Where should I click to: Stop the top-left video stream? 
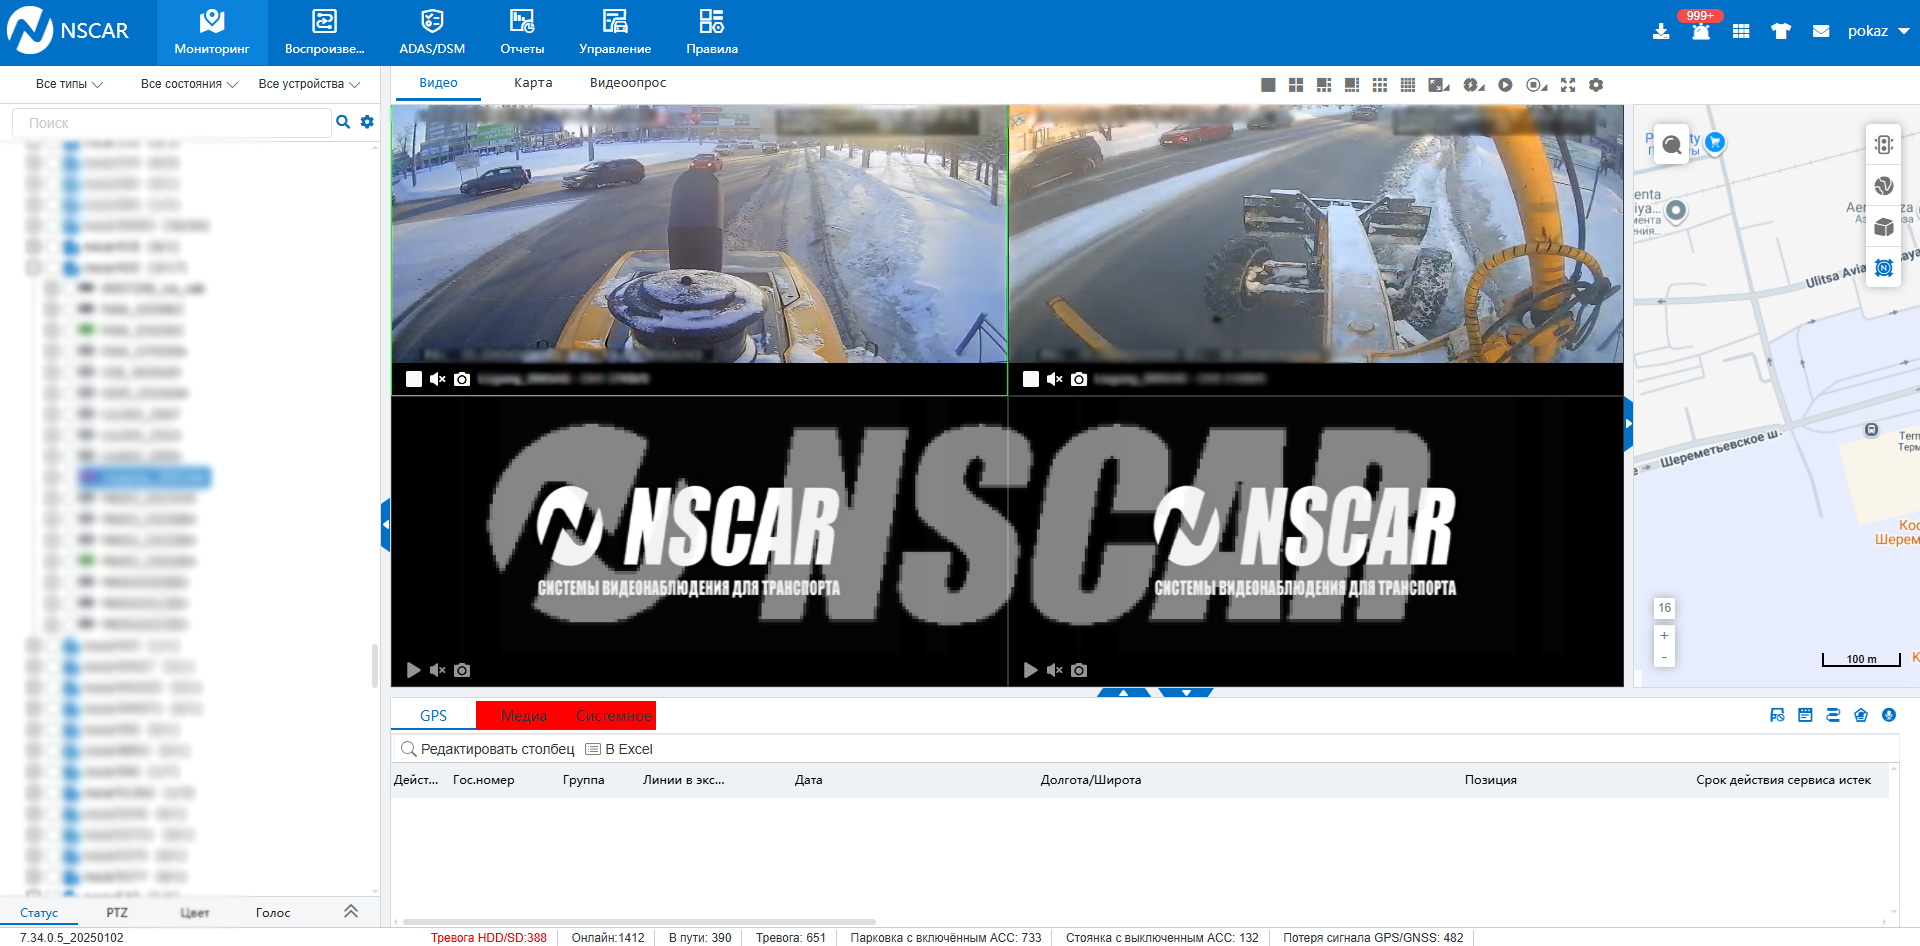414,379
